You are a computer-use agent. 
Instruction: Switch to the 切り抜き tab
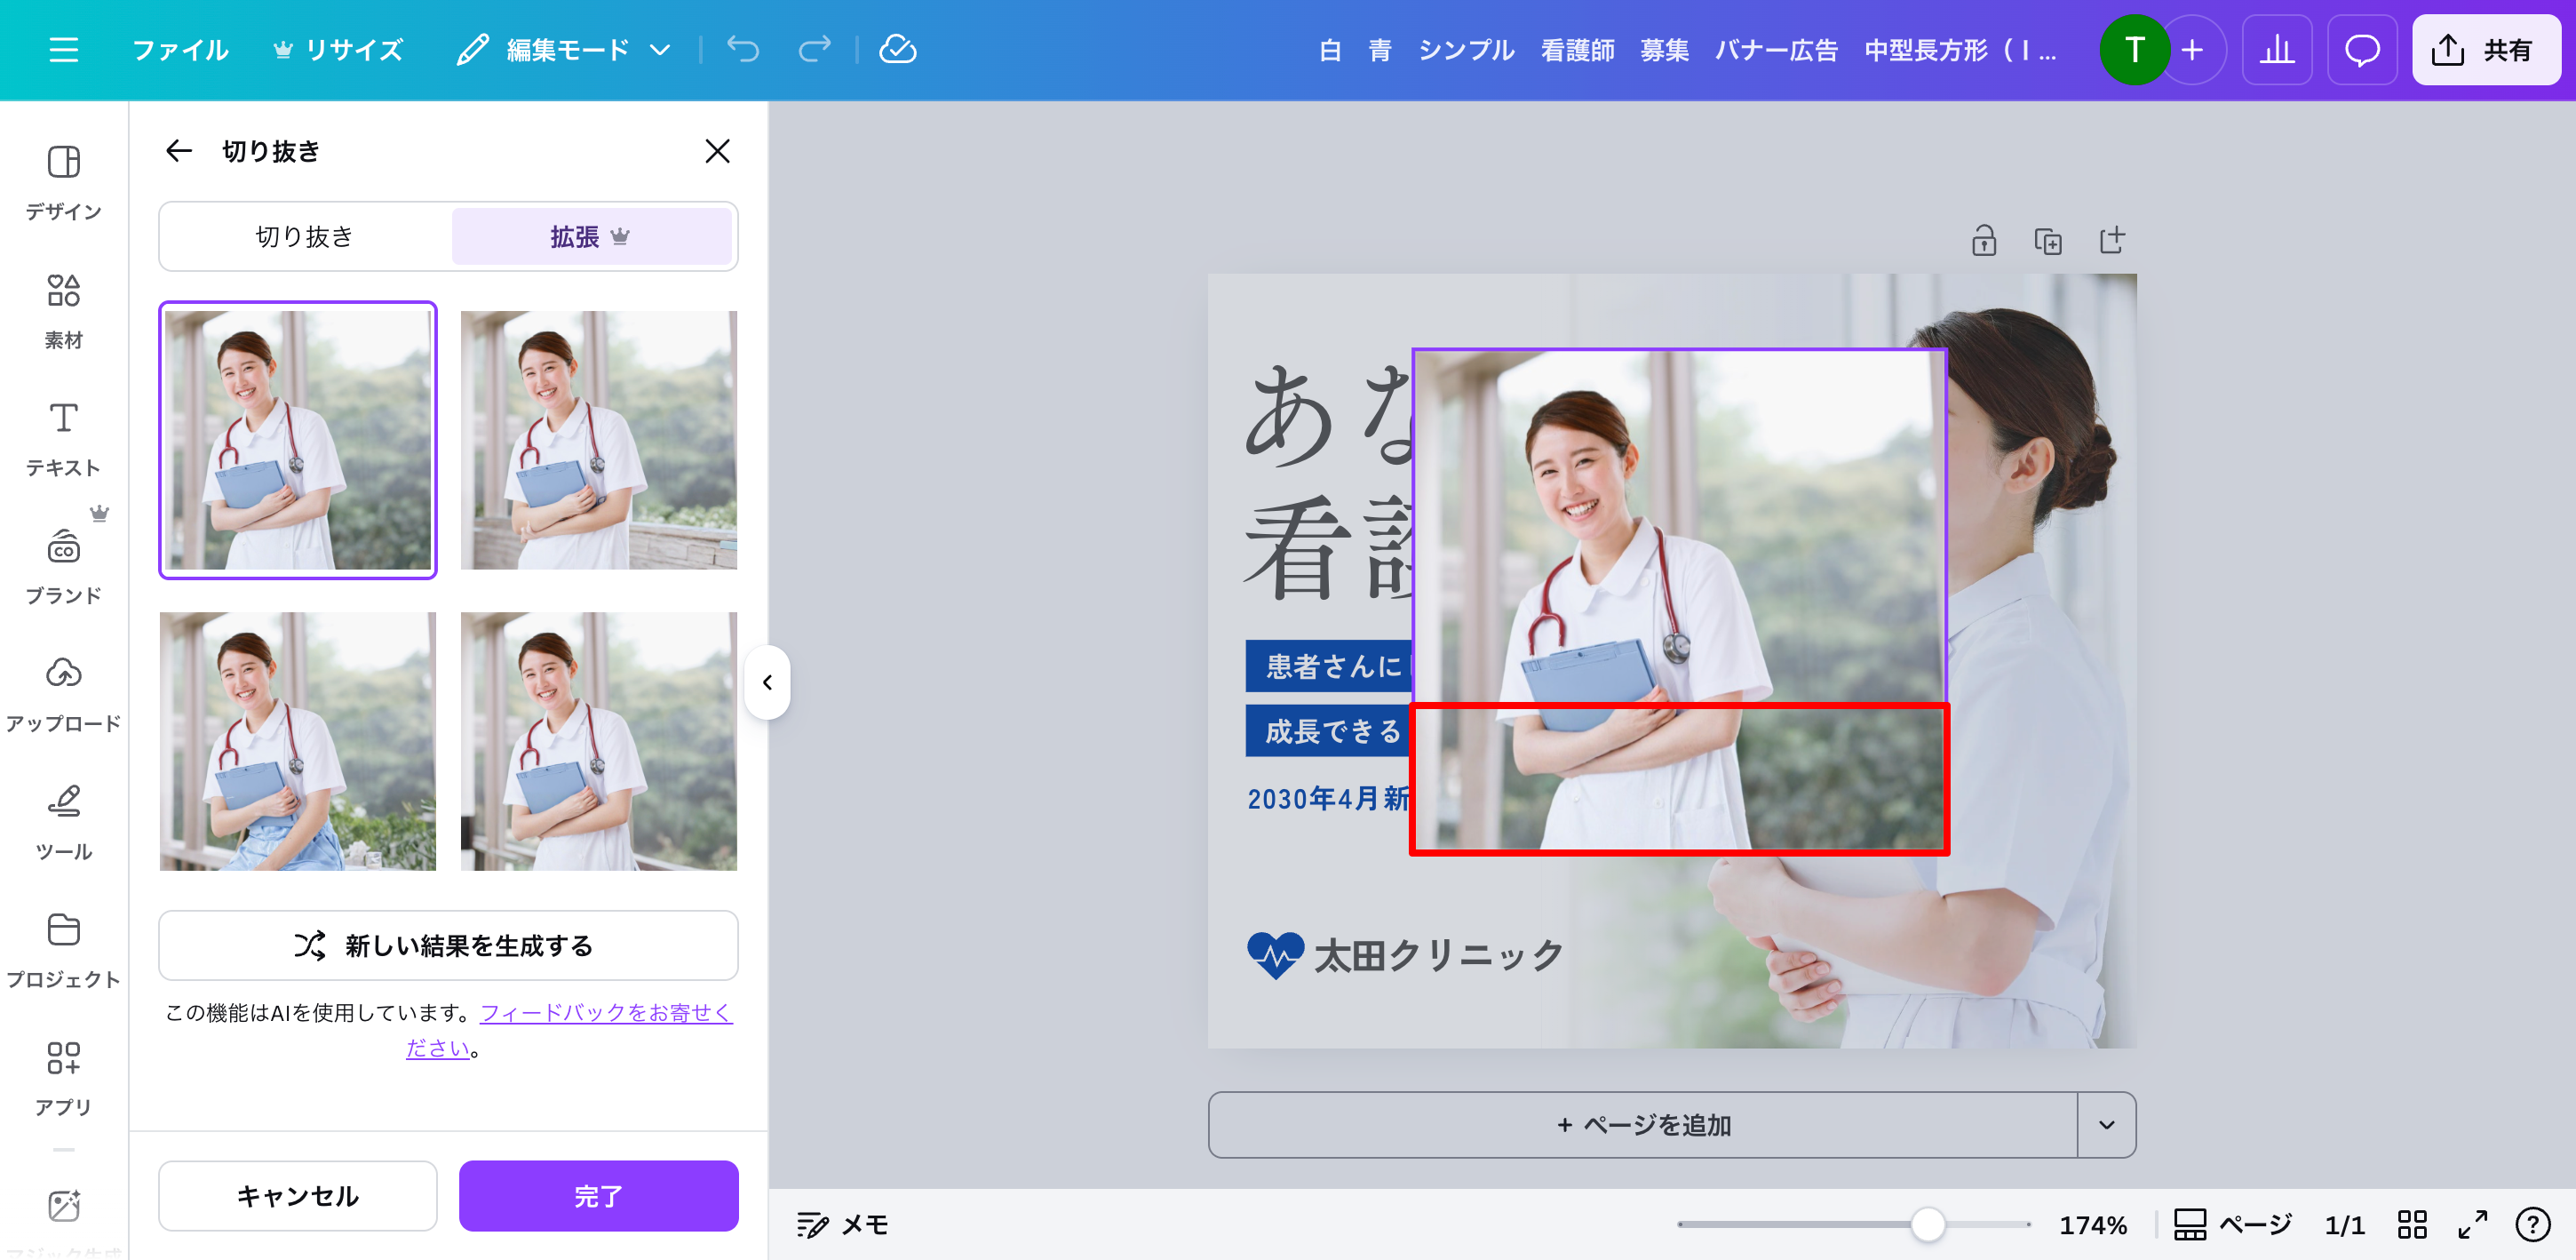(x=305, y=237)
